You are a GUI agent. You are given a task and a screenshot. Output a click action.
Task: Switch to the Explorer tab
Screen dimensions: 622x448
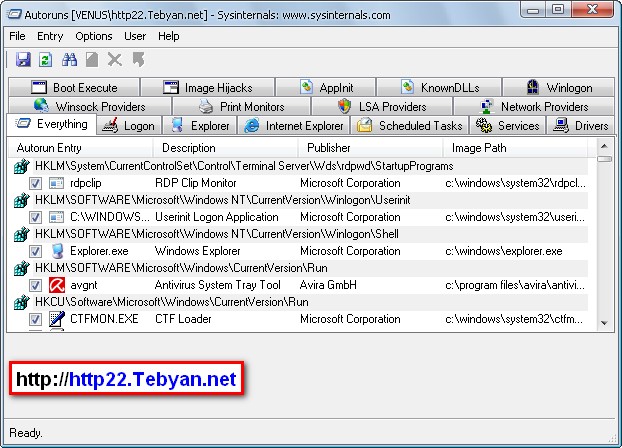point(200,126)
